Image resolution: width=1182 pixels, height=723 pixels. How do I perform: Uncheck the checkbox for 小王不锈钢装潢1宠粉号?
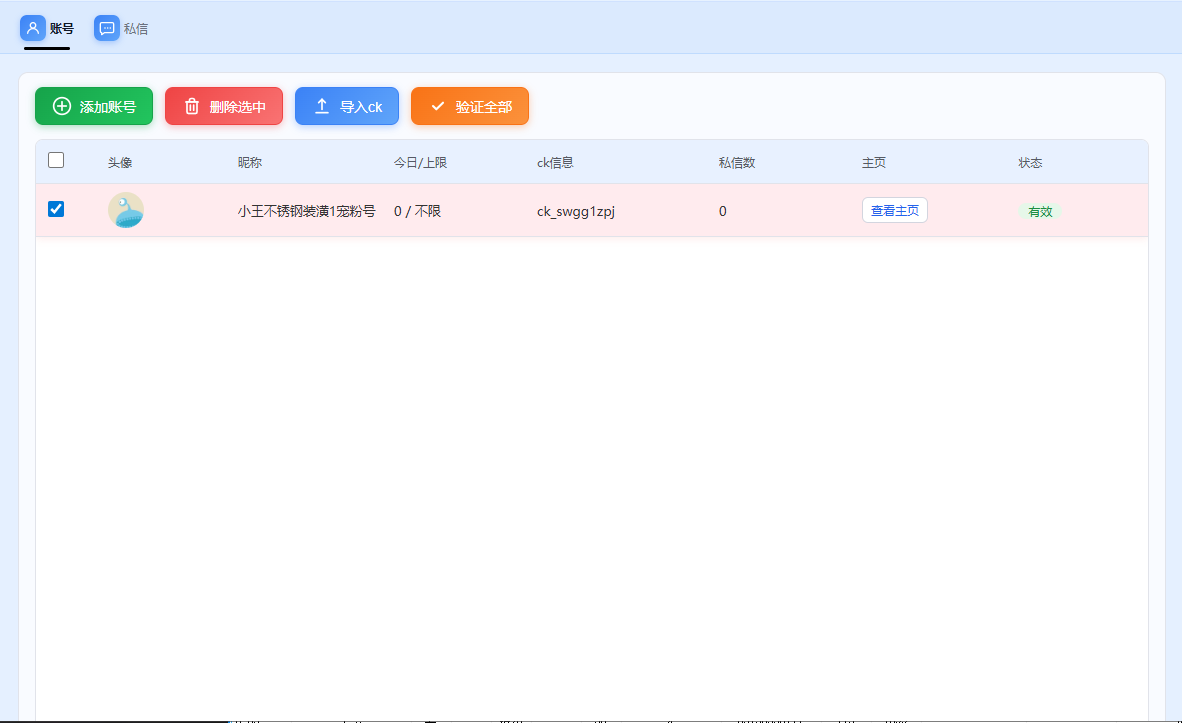tap(56, 209)
